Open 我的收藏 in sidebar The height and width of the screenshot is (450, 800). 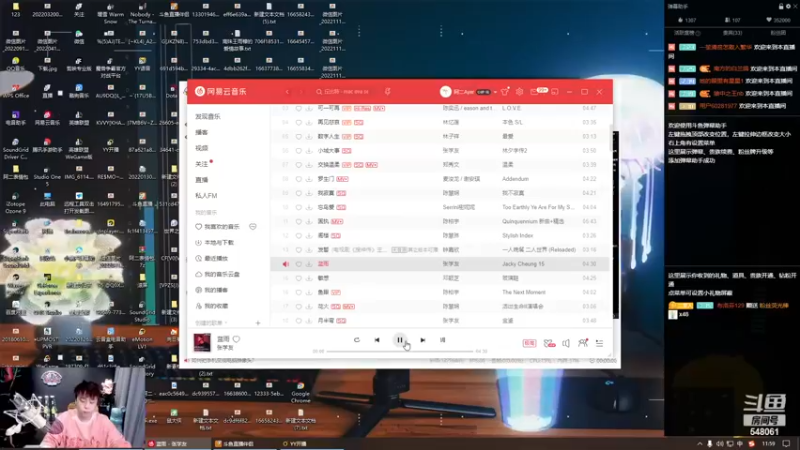[216, 306]
